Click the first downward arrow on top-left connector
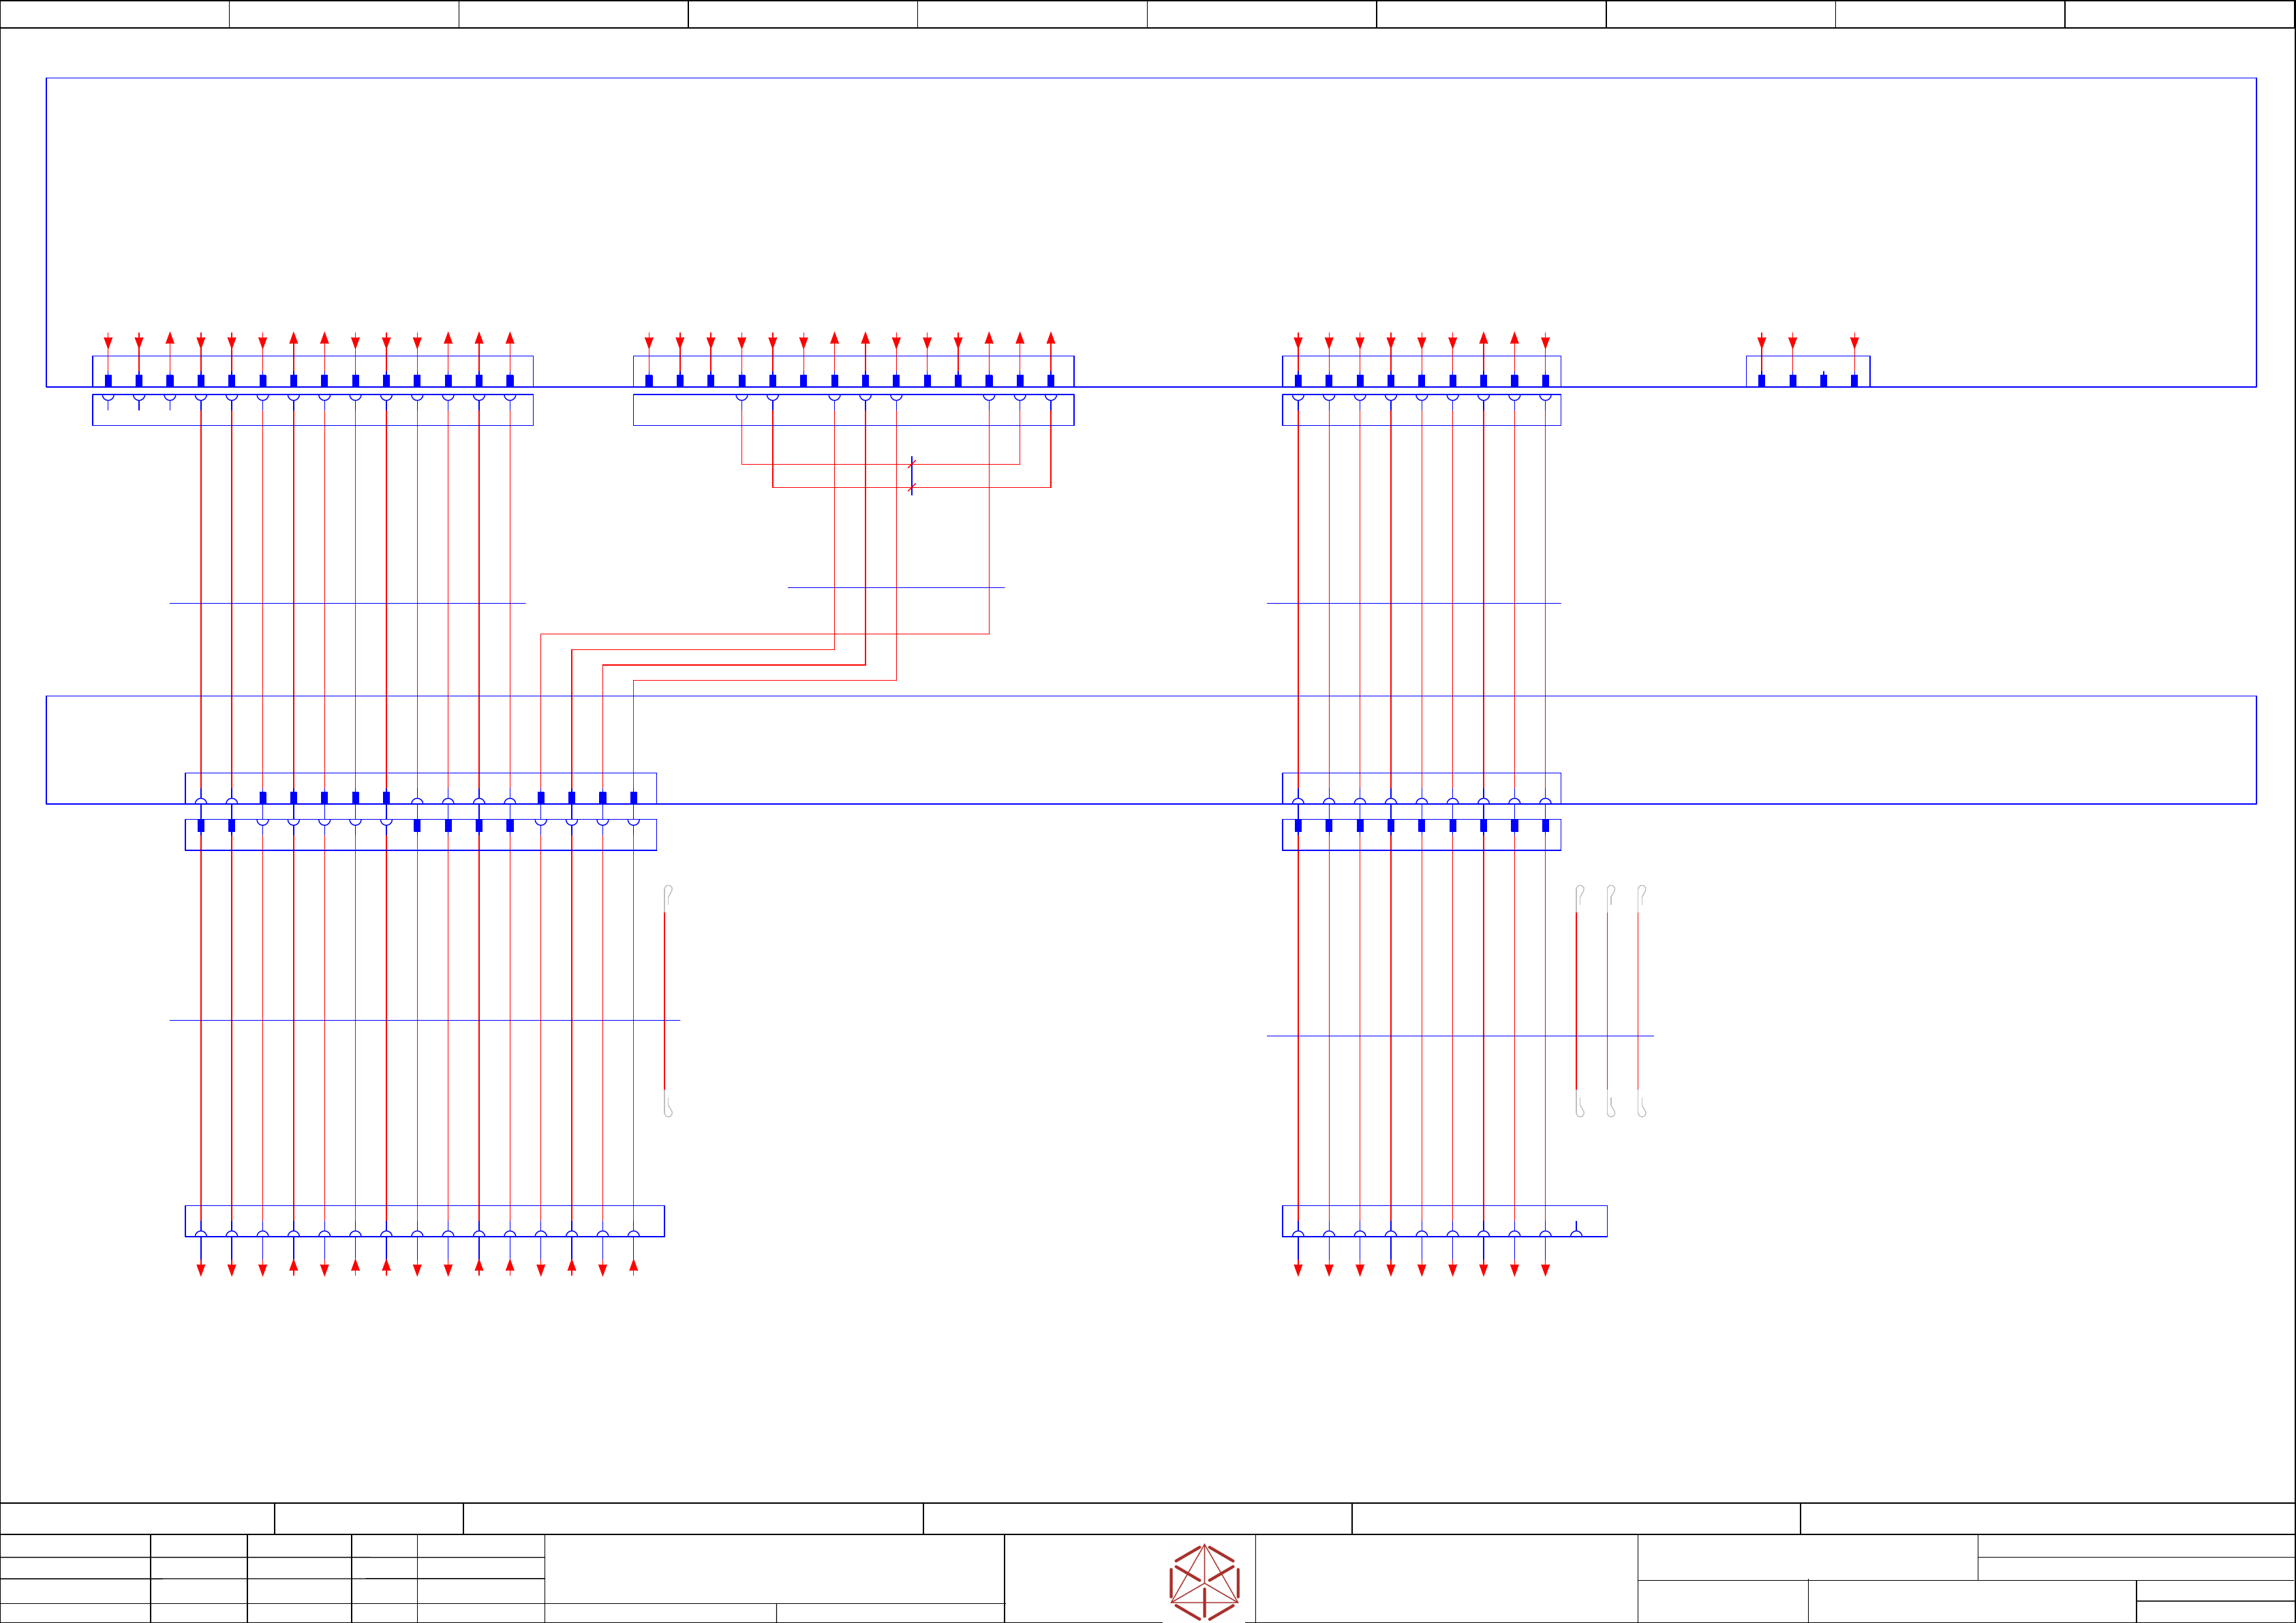The image size is (2296, 1623). pos(108,342)
